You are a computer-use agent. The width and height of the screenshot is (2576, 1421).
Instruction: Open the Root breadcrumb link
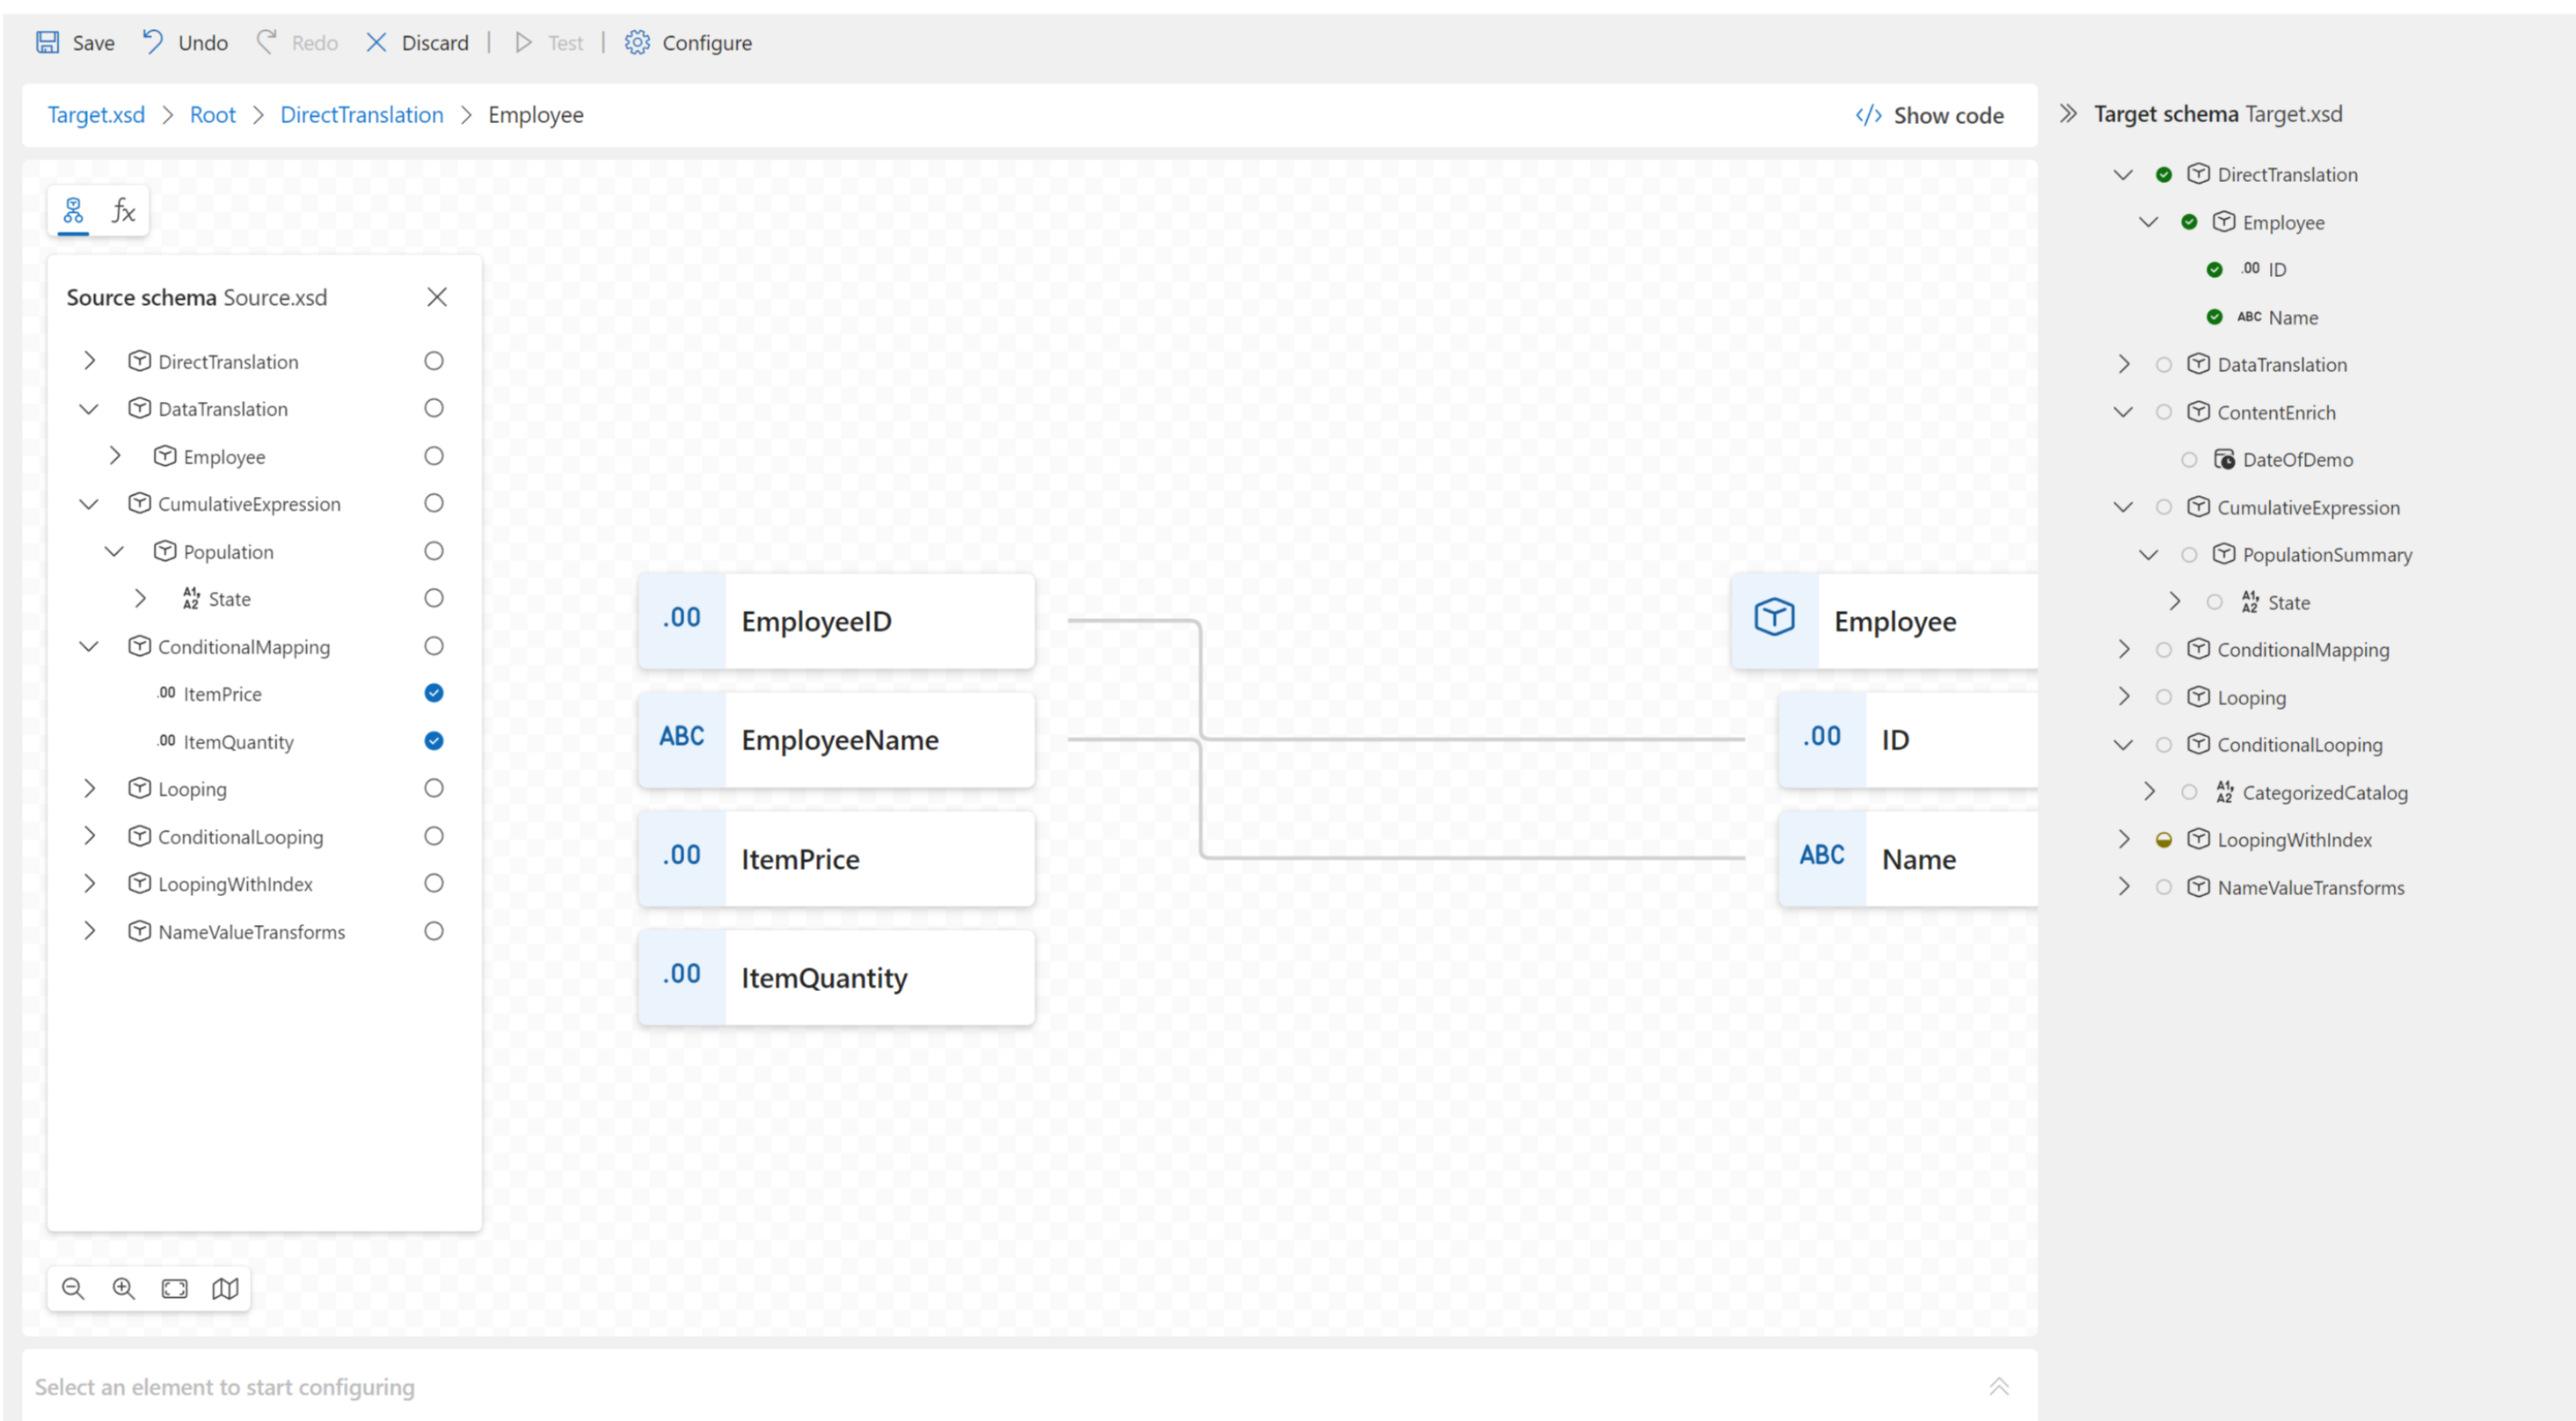tap(212, 115)
